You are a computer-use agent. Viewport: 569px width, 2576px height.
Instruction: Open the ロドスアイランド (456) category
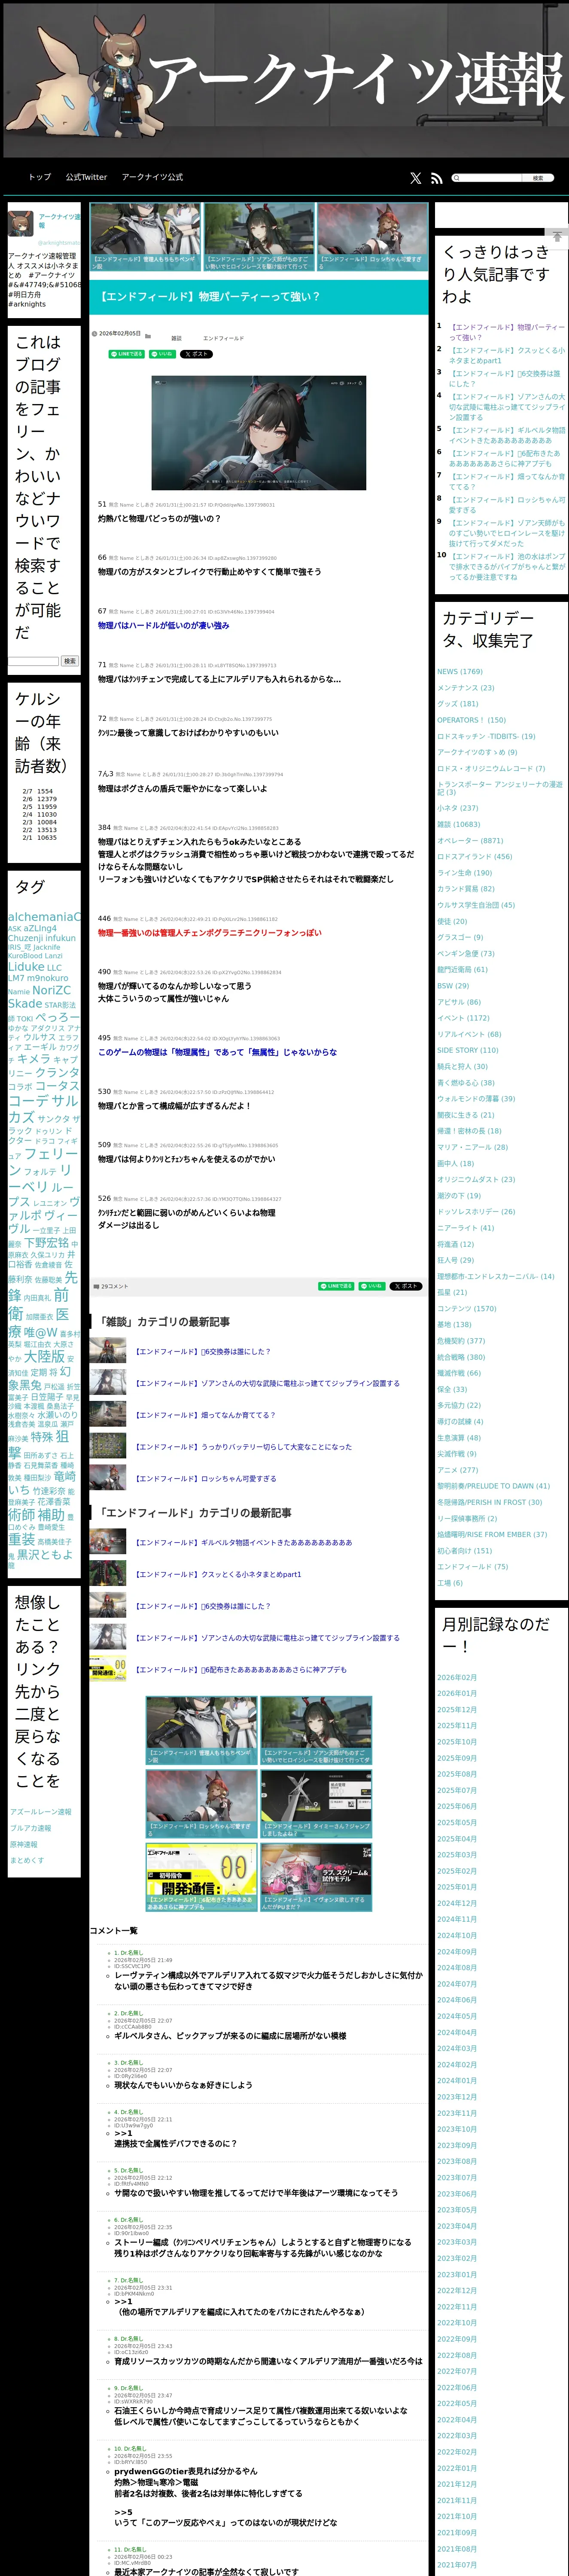click(474, 856)
